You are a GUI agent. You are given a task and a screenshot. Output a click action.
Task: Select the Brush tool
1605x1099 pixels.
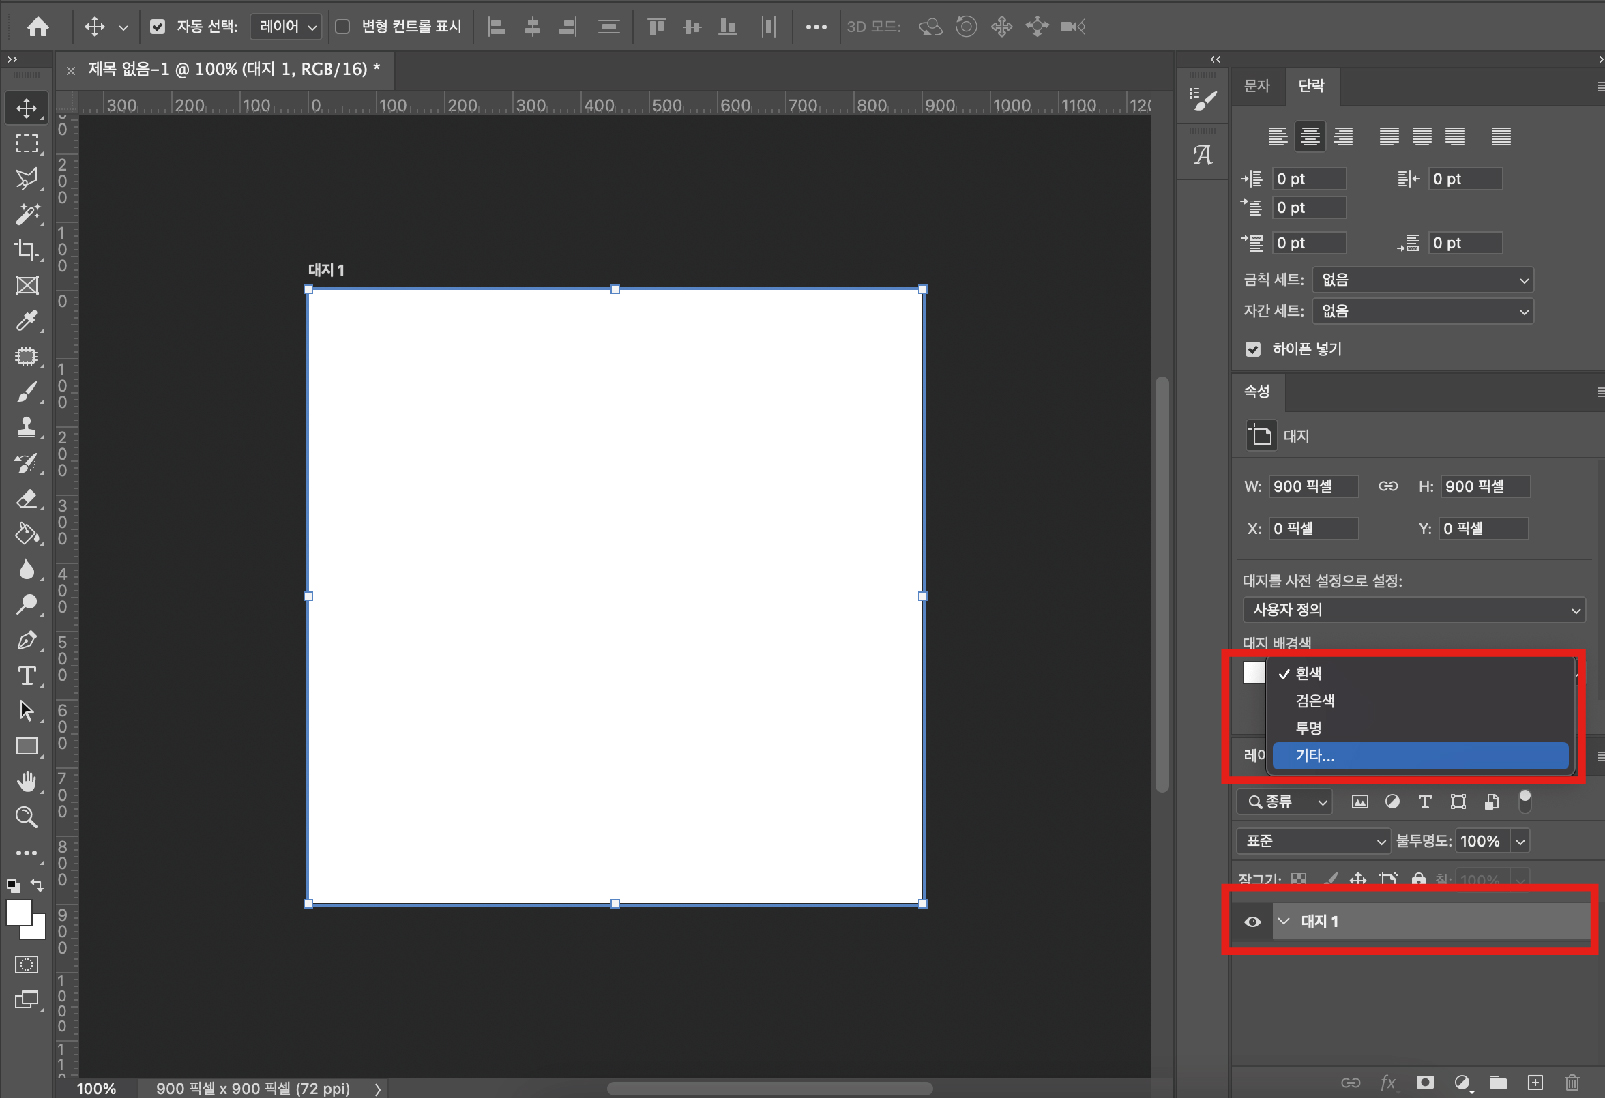[x=27, y=392]
